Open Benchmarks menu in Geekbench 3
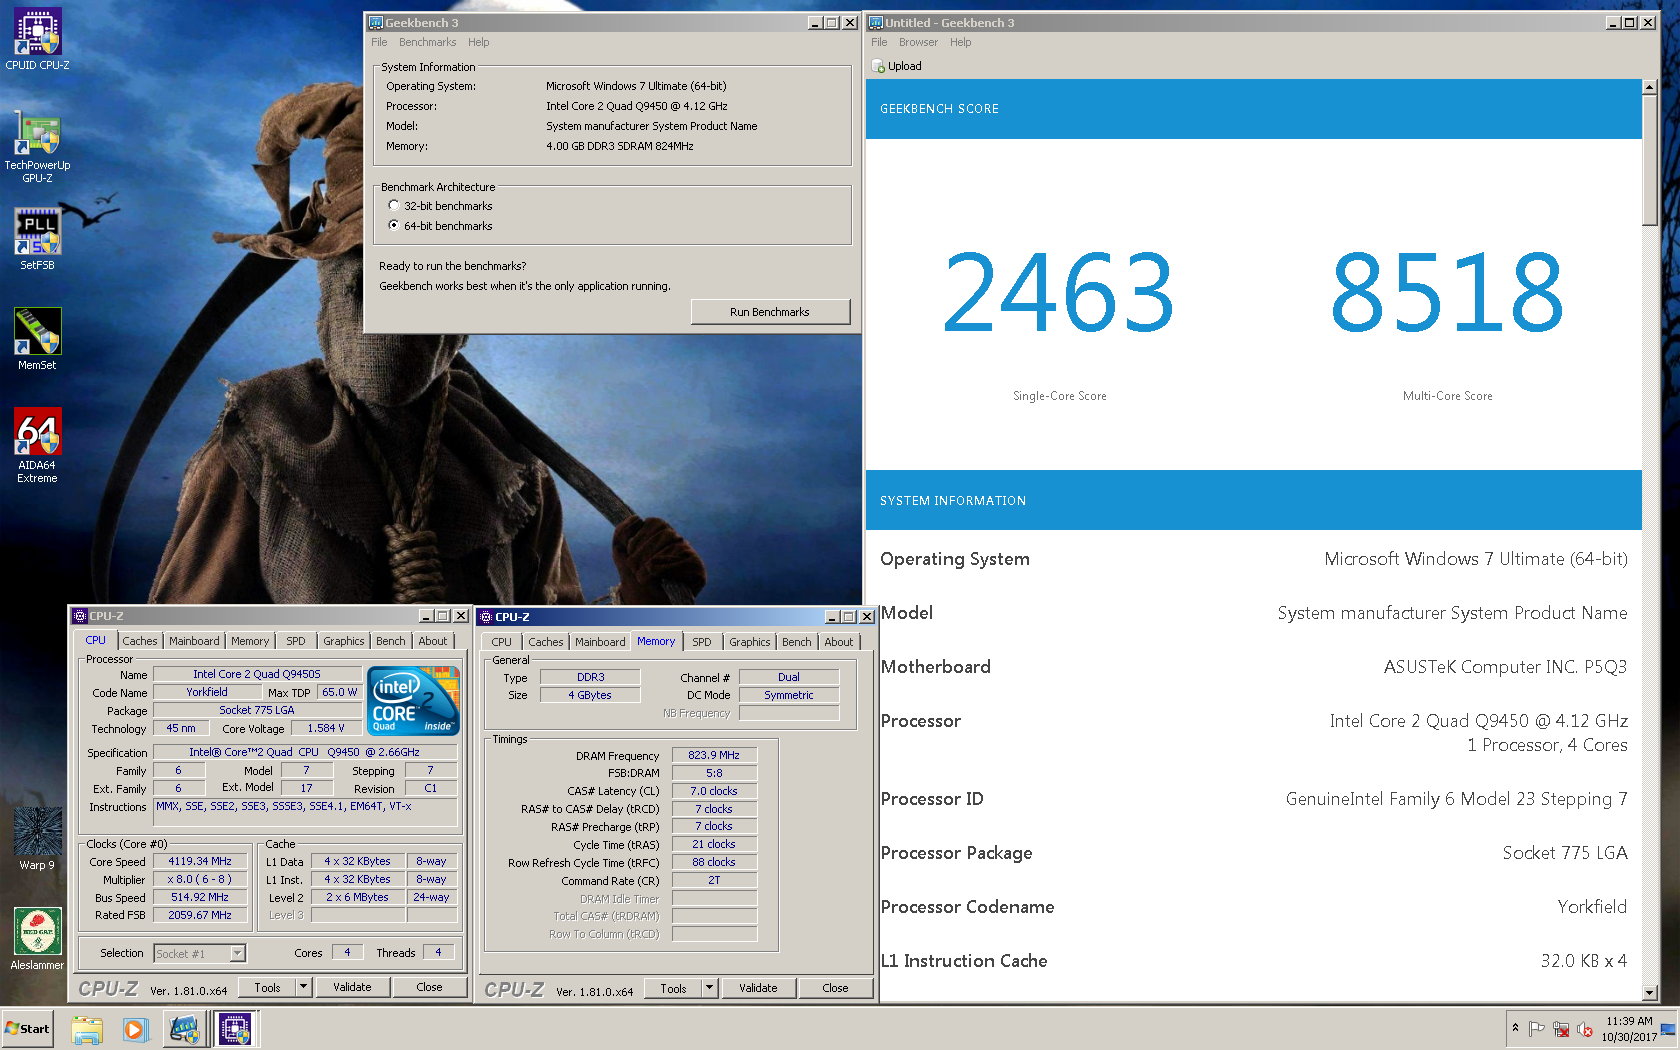Viewport: 1680px width, 1050px height. 427,42
